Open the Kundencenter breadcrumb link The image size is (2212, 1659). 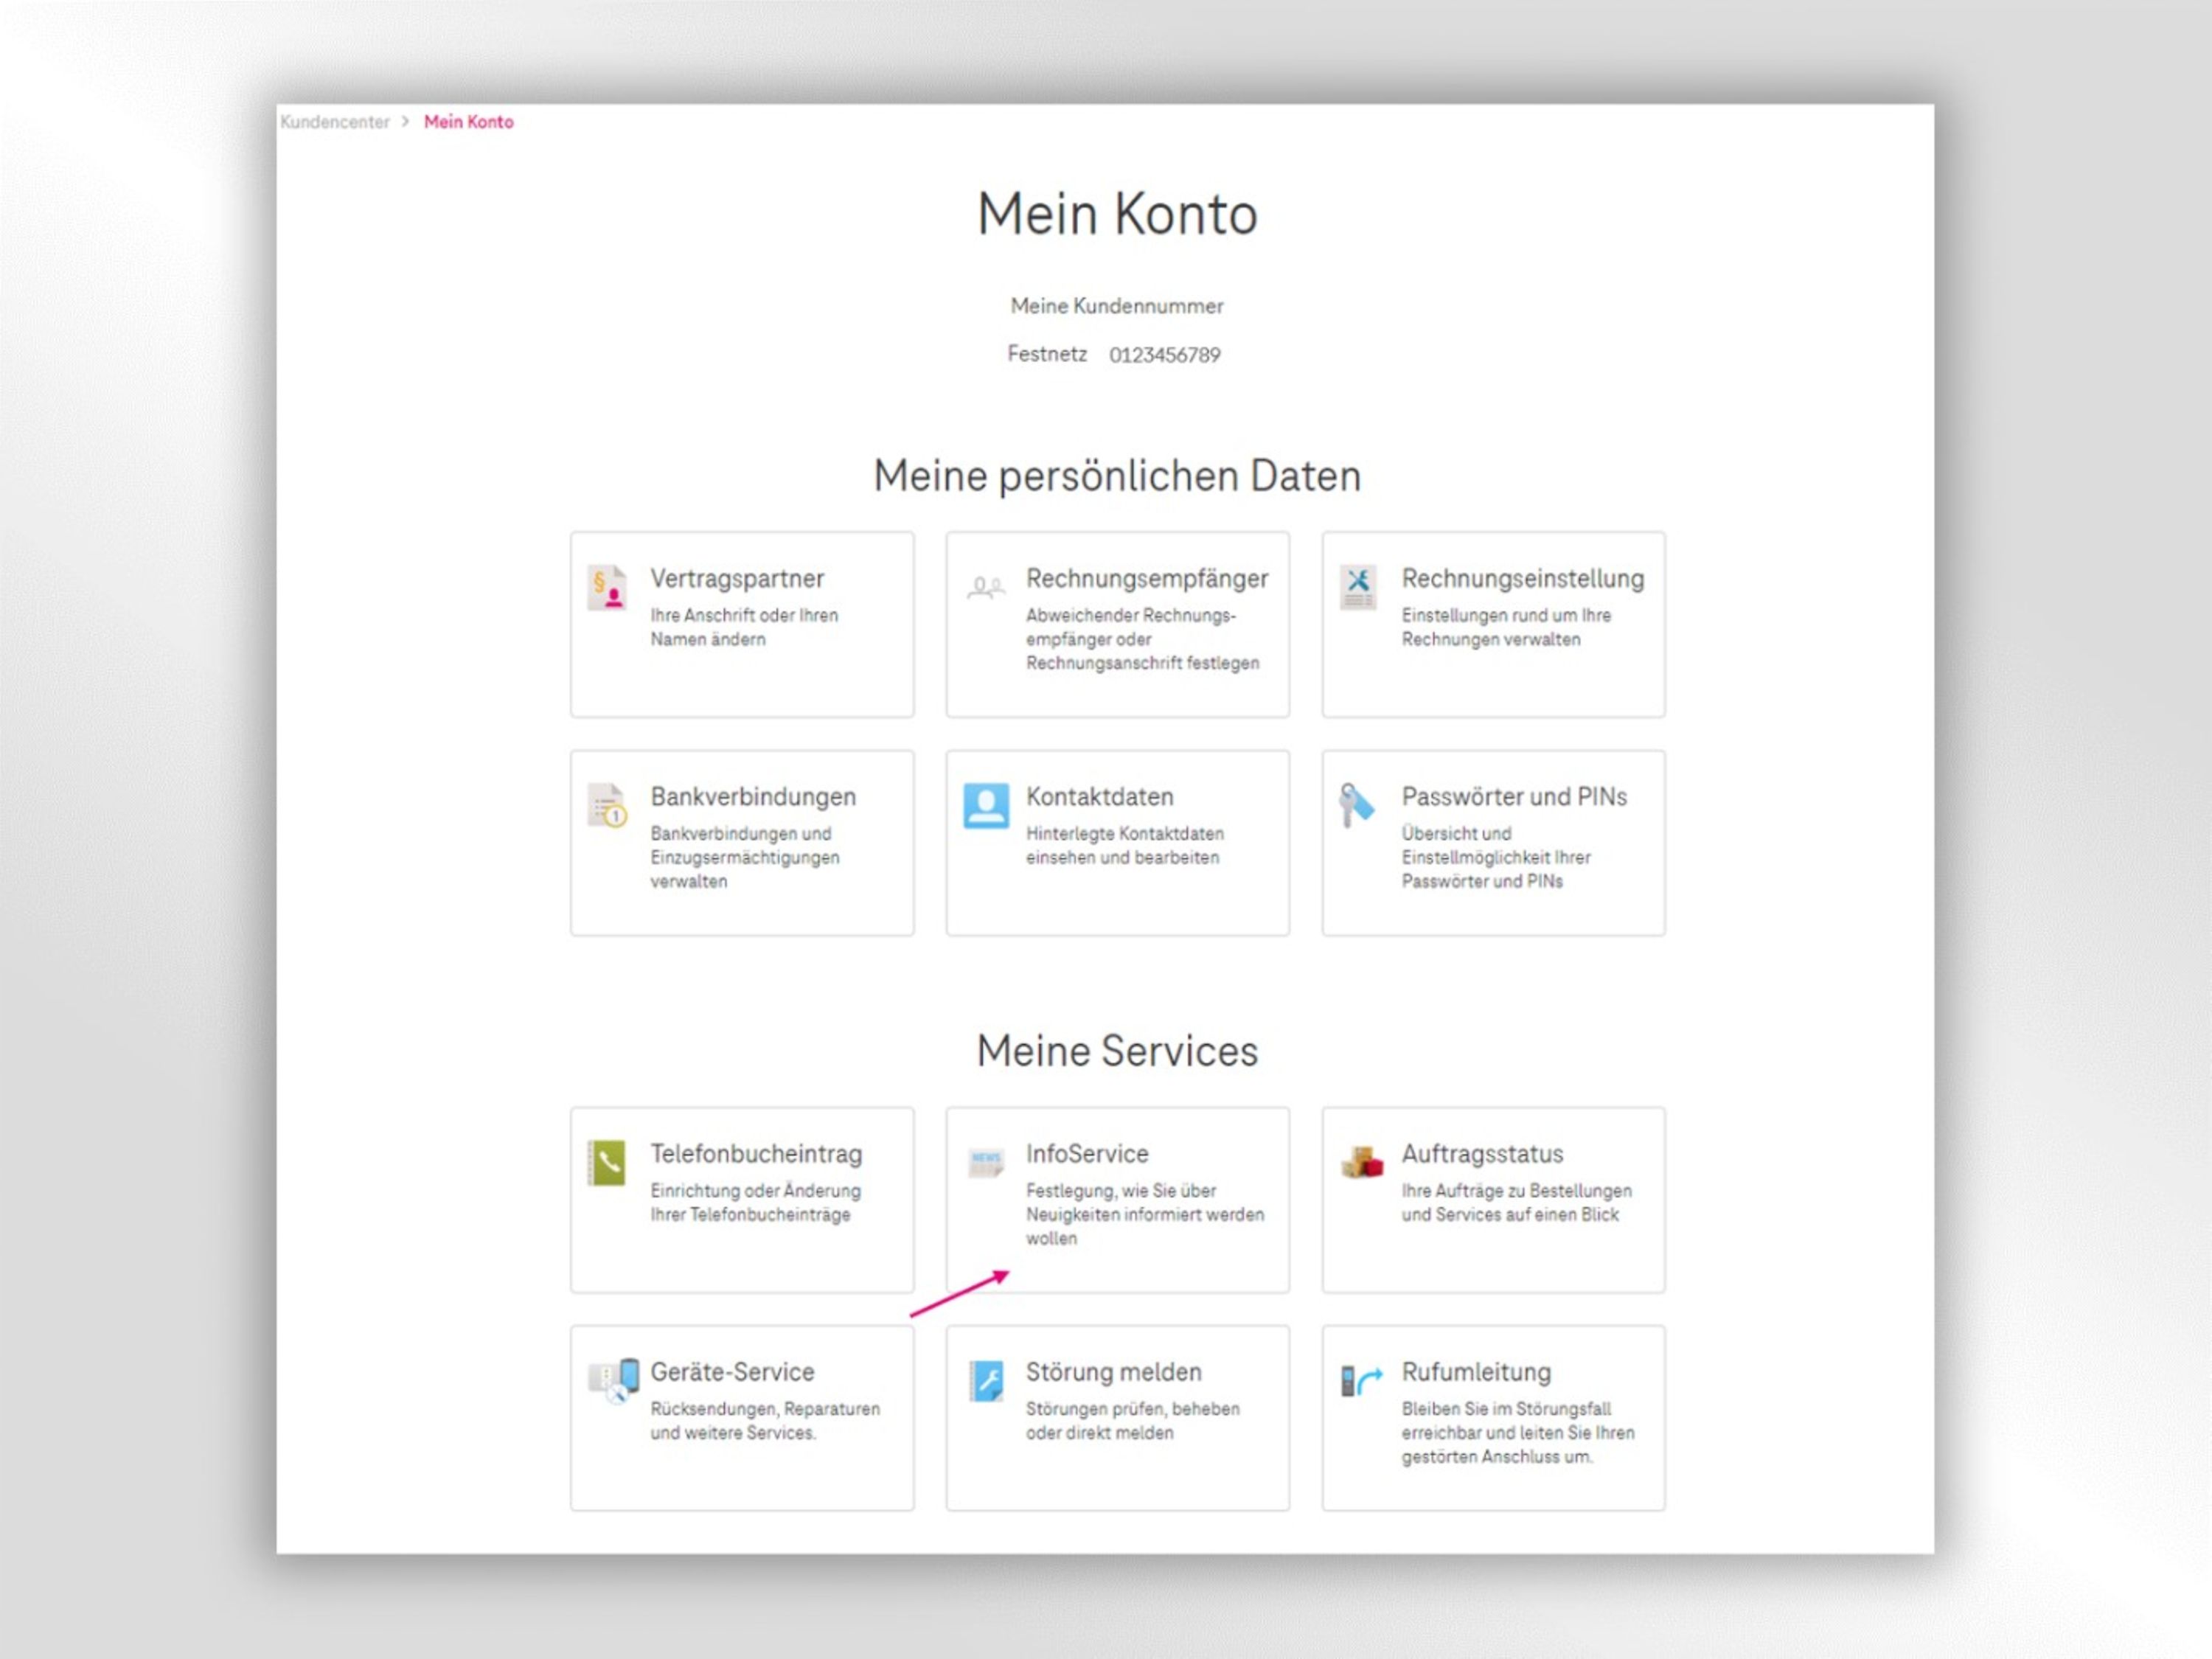[x=336, y=122]
